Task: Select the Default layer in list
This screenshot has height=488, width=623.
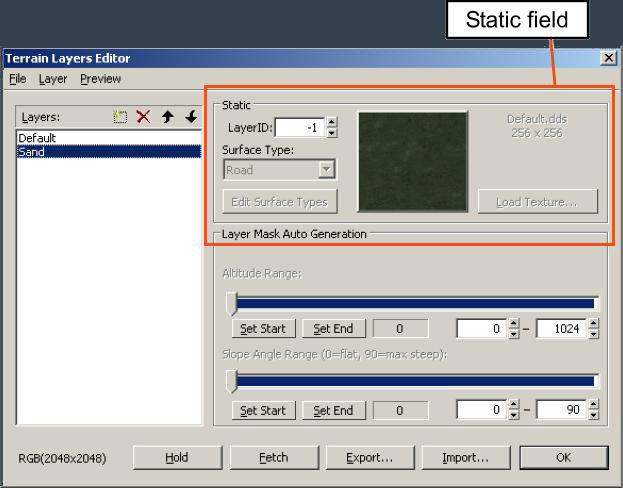Action: tap(109, 138)
